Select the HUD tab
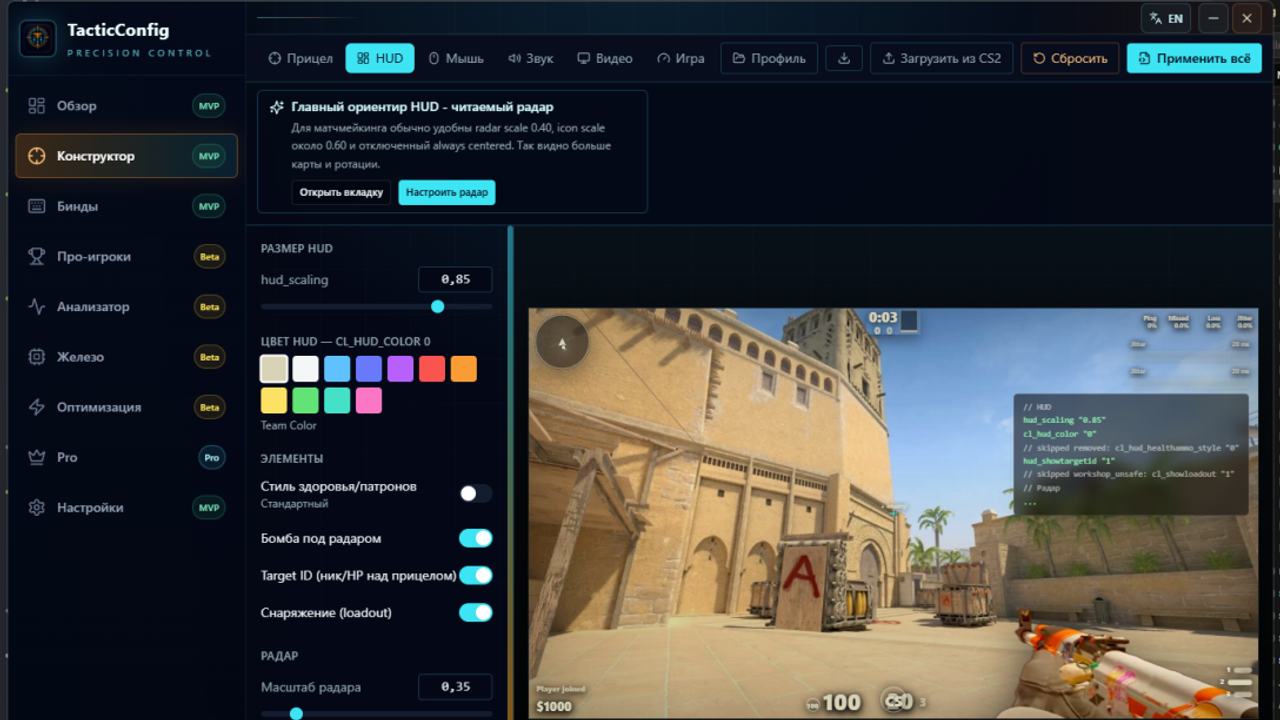The image size is (1280, 720). pyautogui.click(x=380, y=58)
